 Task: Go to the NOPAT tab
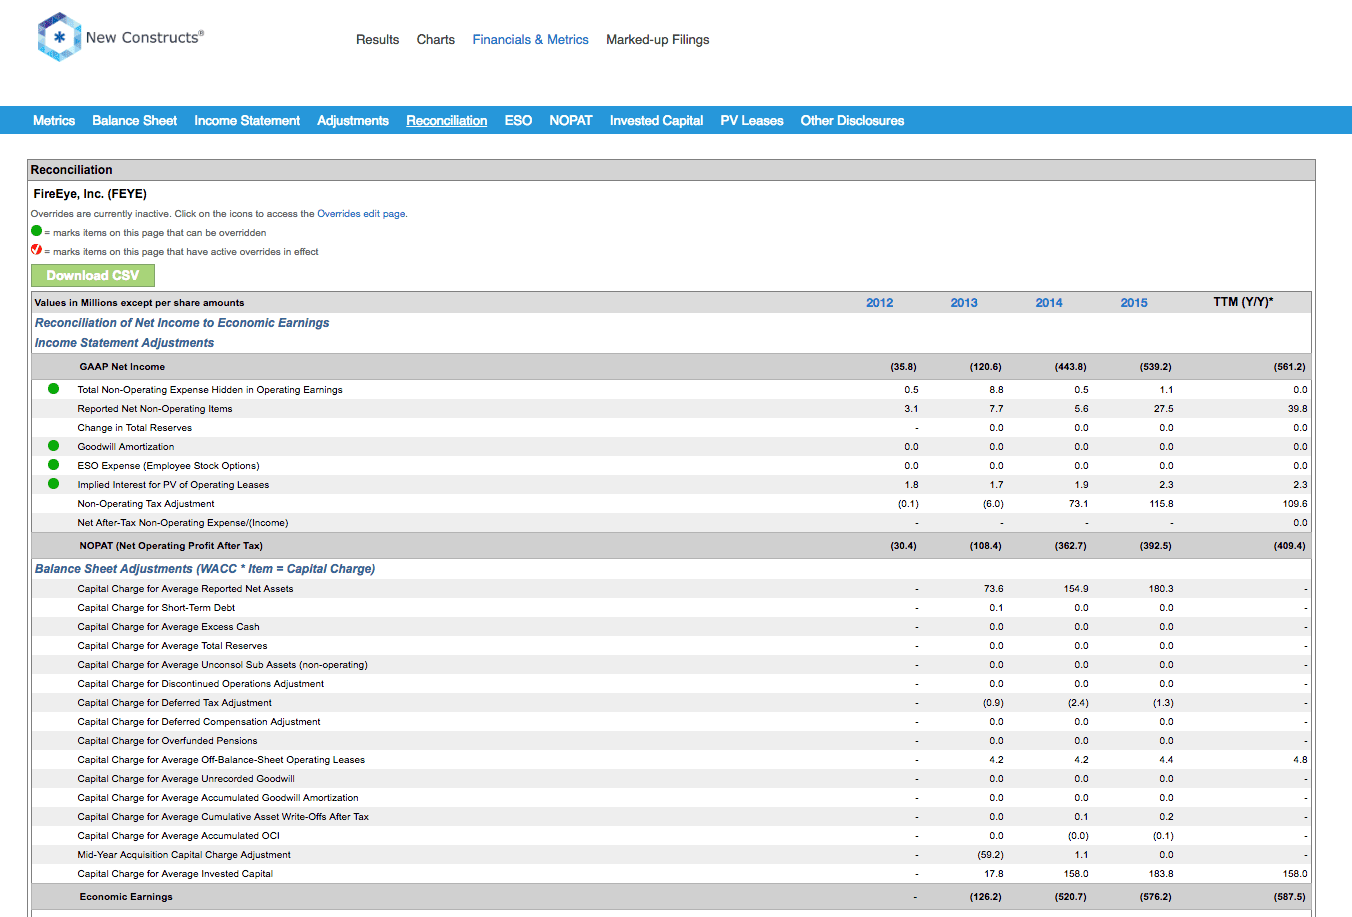click(571, 120)
